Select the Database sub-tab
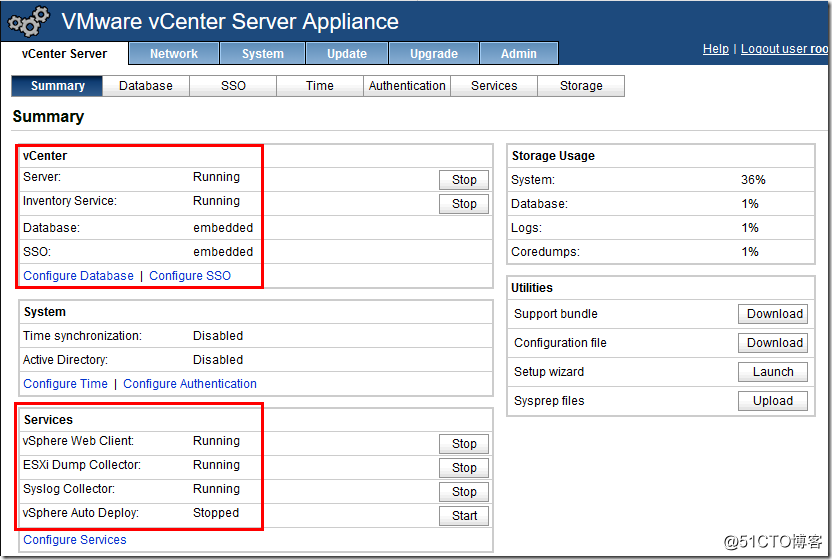 146,86
